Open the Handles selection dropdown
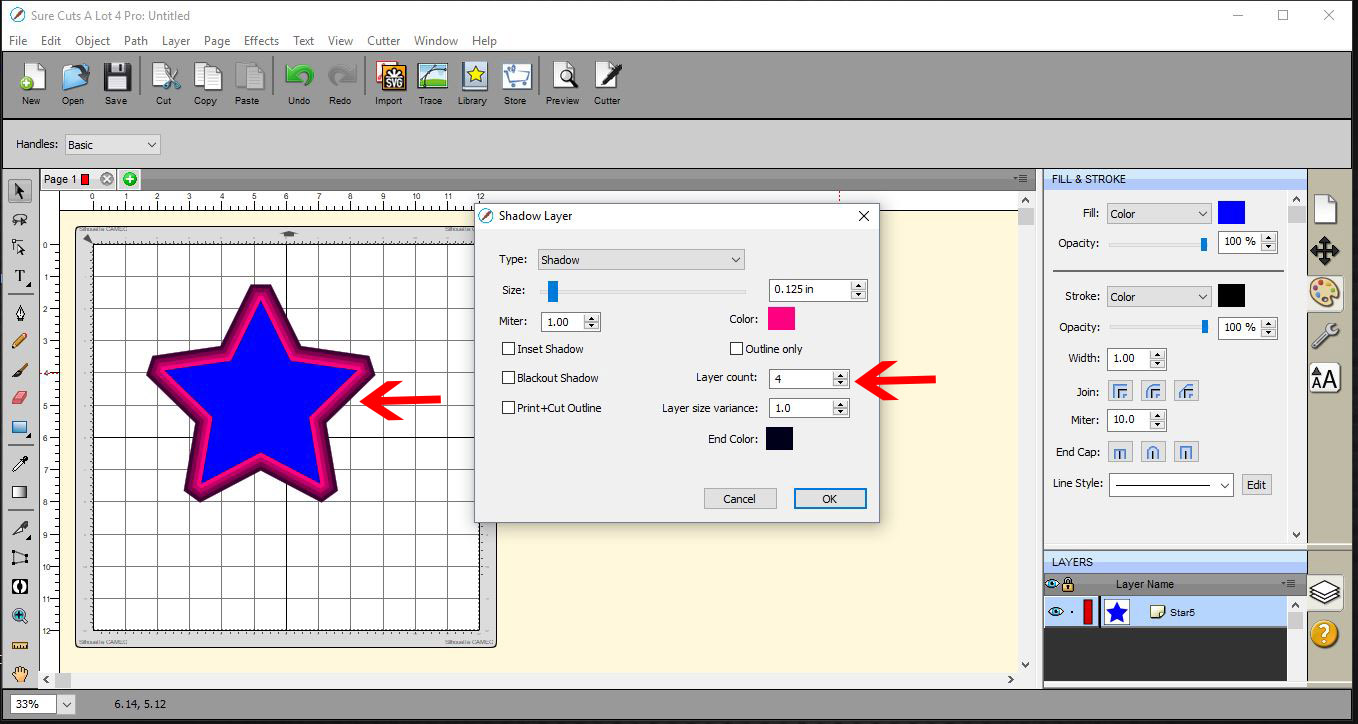Viewport: 1358px width, 724px height. point(112,144)
